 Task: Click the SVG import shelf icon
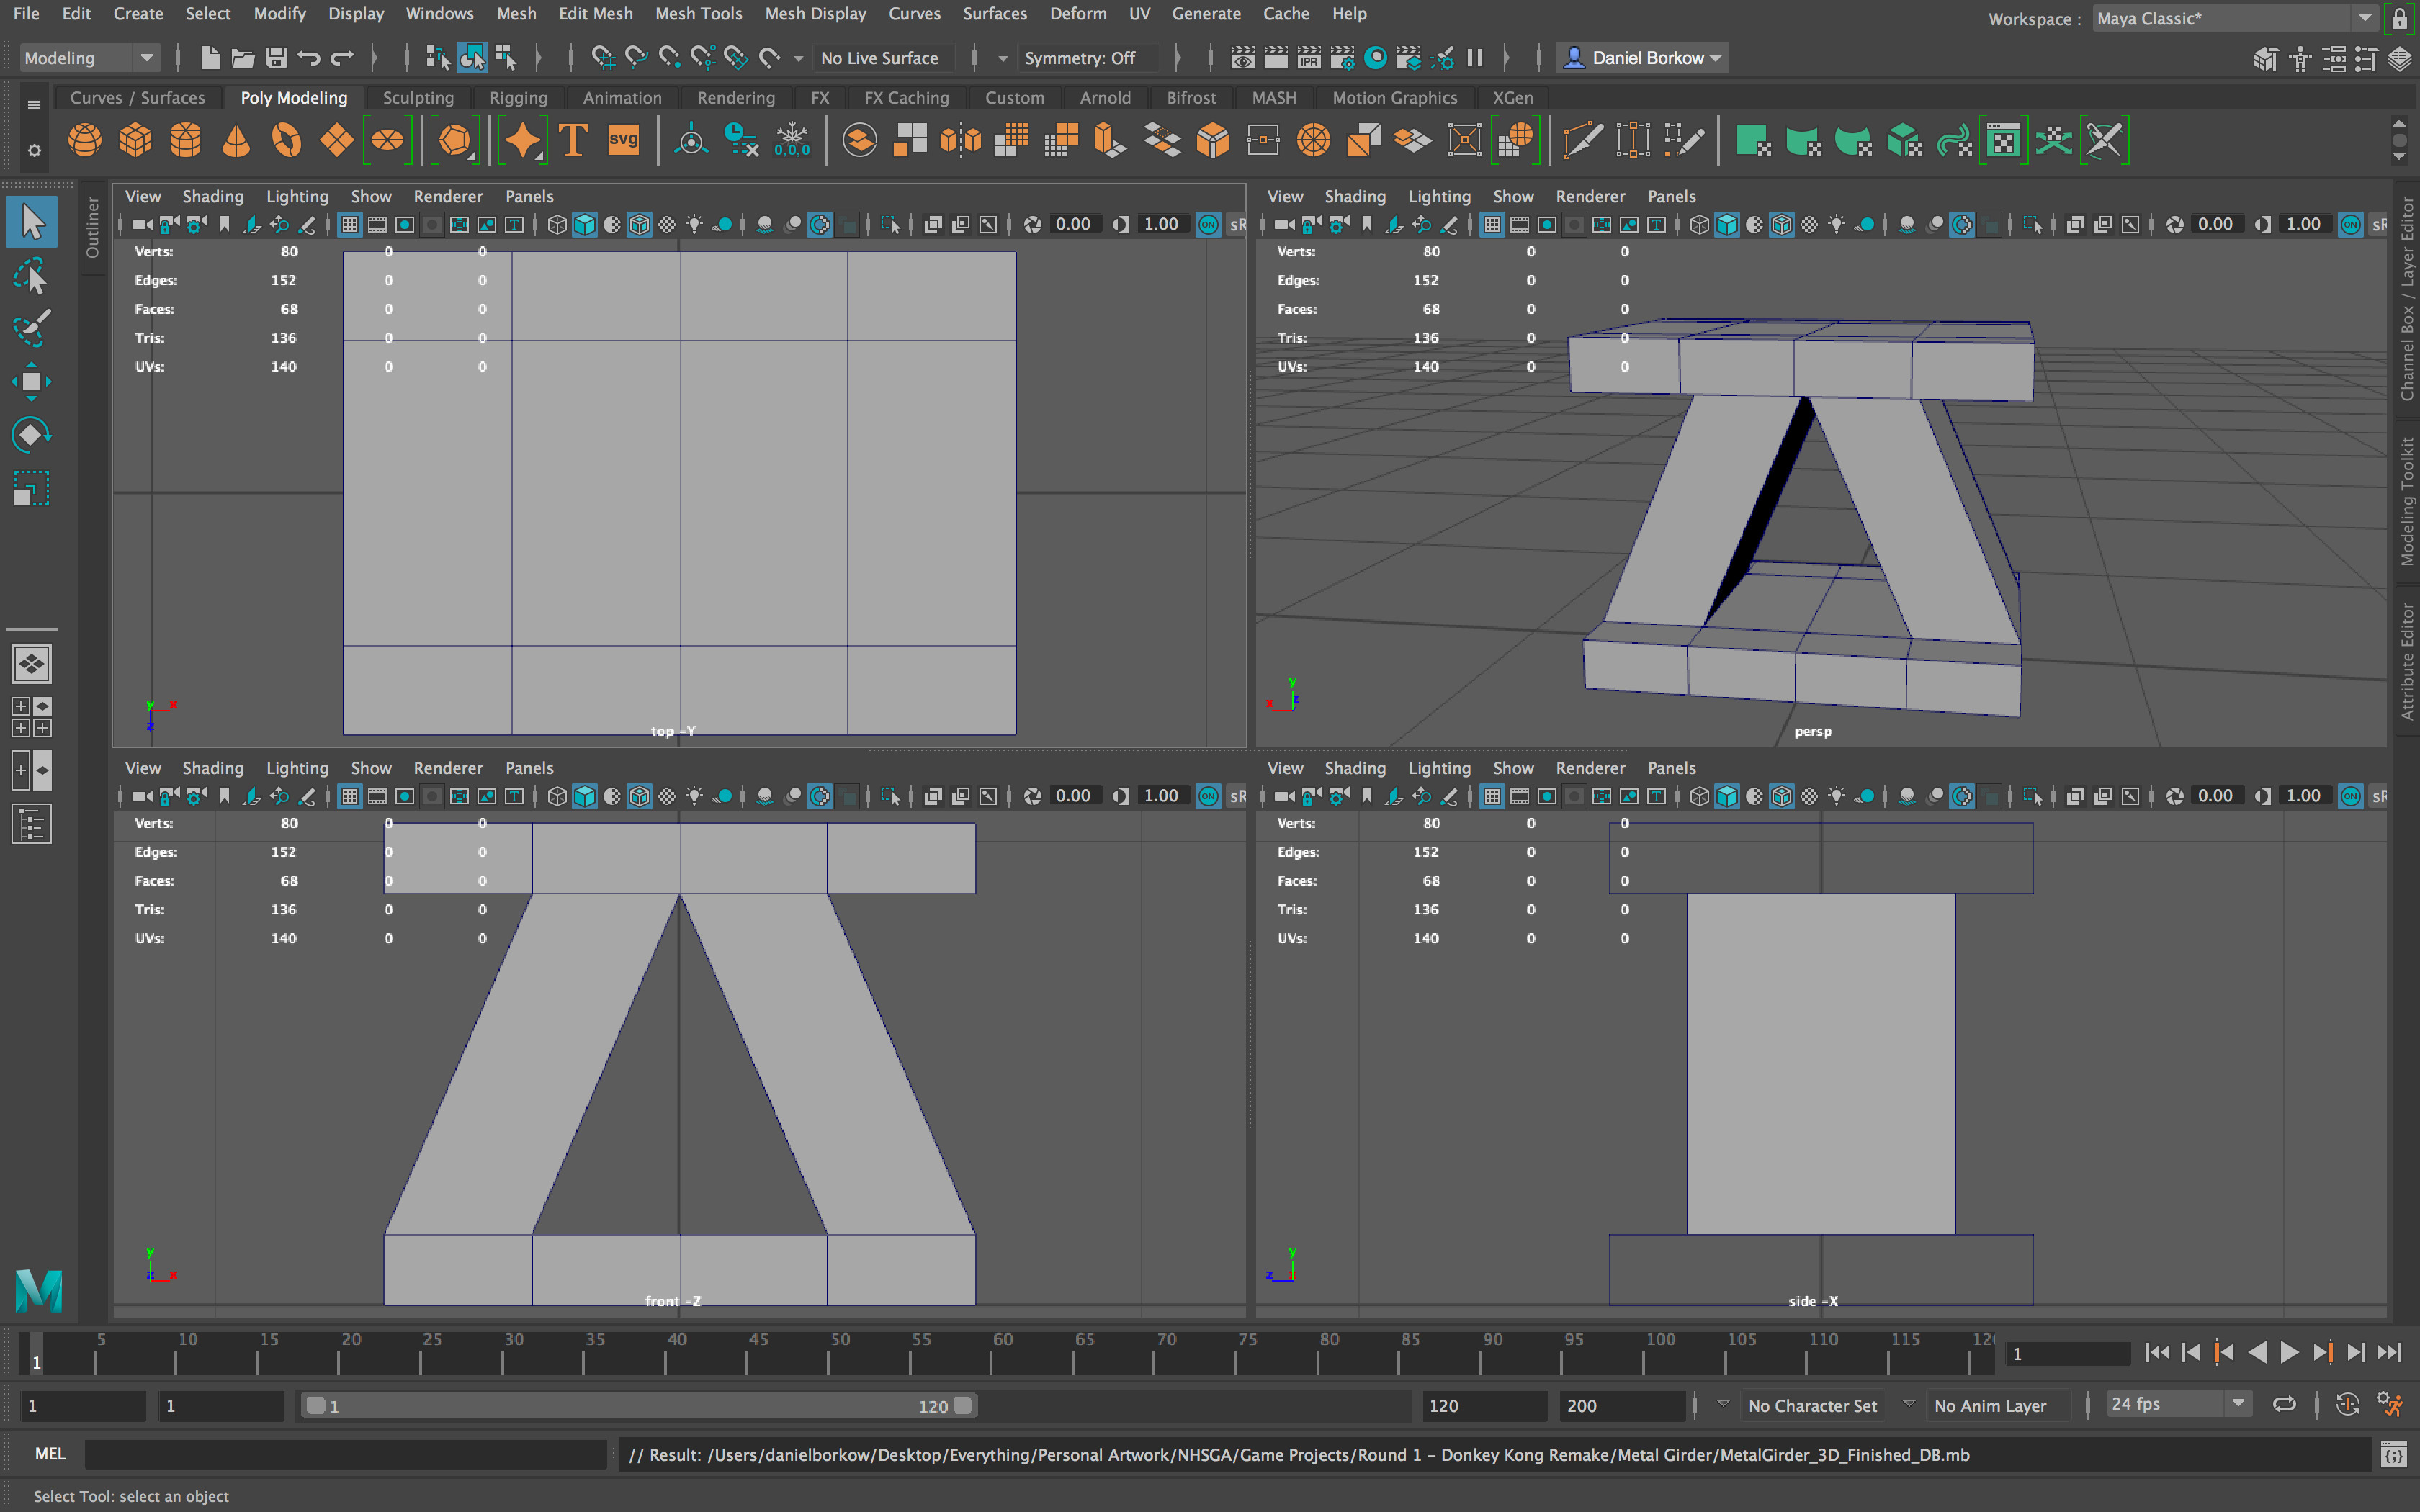(623, 140)
